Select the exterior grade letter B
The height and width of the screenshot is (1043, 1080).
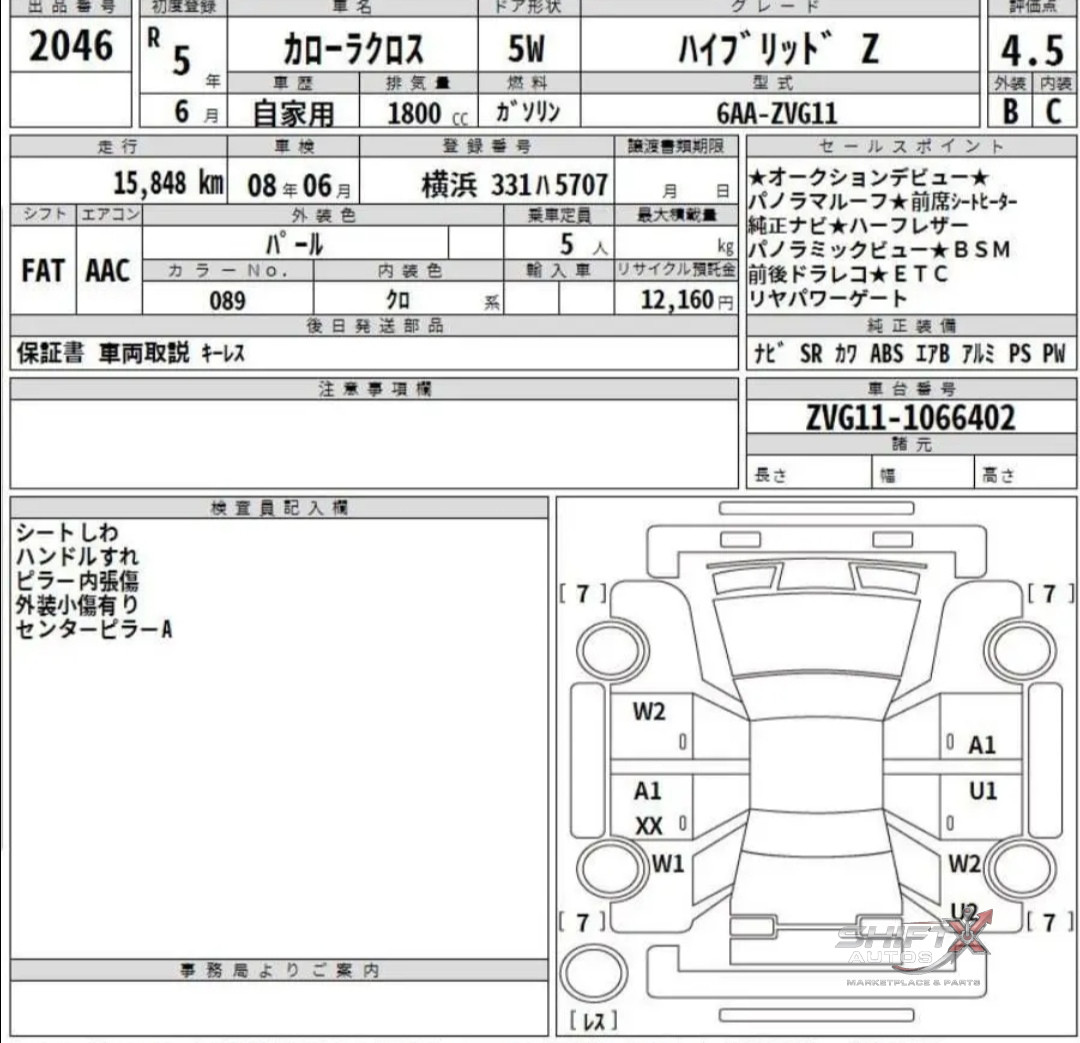click(x=1010, y=112)
